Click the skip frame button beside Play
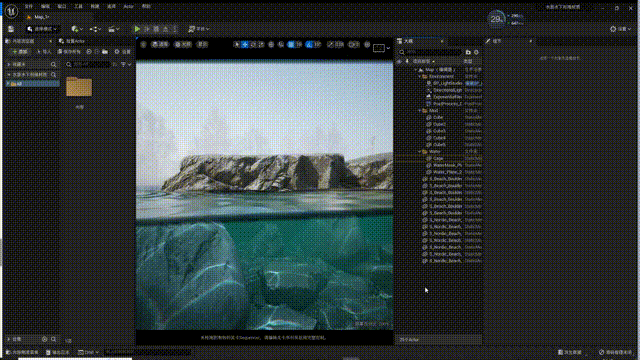640x360 pixels. click(147, 29)
